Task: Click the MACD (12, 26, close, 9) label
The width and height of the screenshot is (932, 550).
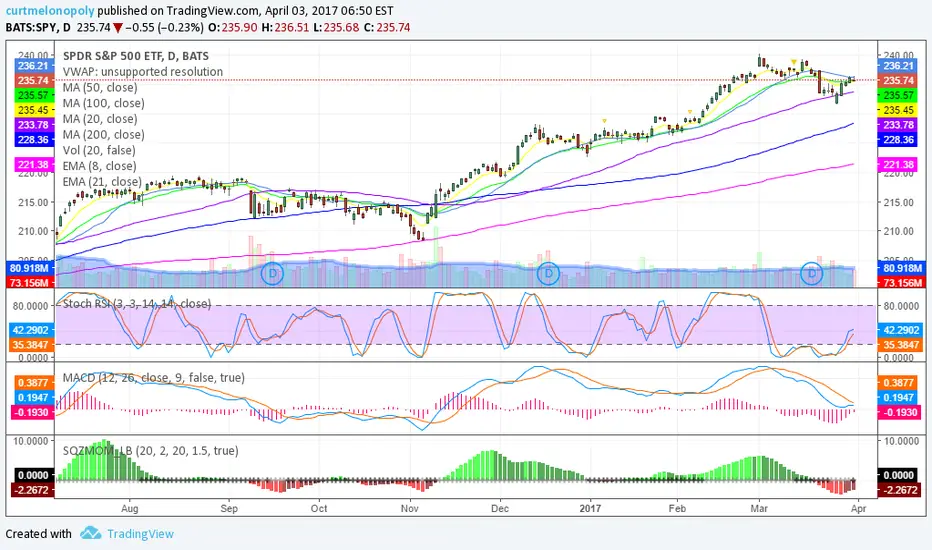Action: [153, 378]
